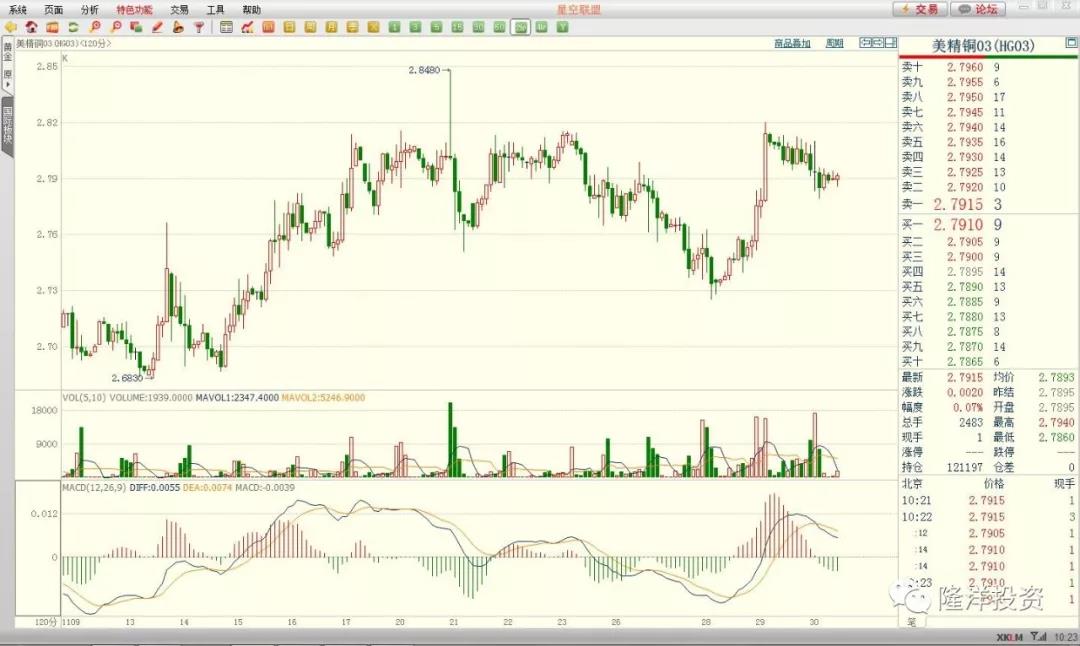
Task: Click the 商品叠加 link
Action: [x=792, y=43]
